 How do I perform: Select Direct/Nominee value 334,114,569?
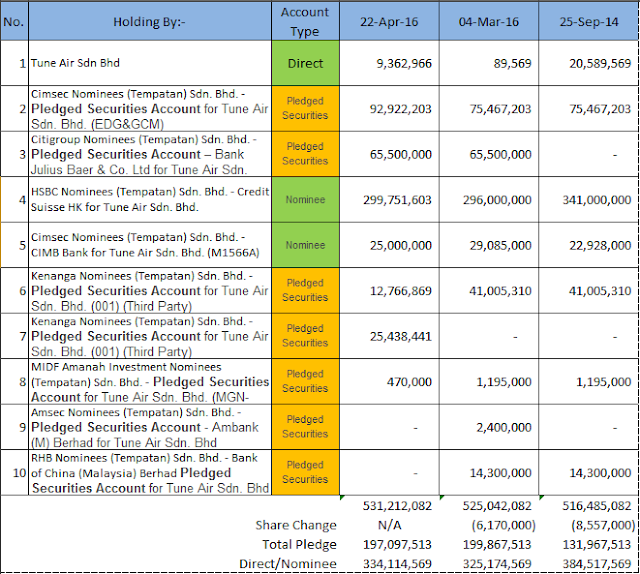tap(397, 564)
